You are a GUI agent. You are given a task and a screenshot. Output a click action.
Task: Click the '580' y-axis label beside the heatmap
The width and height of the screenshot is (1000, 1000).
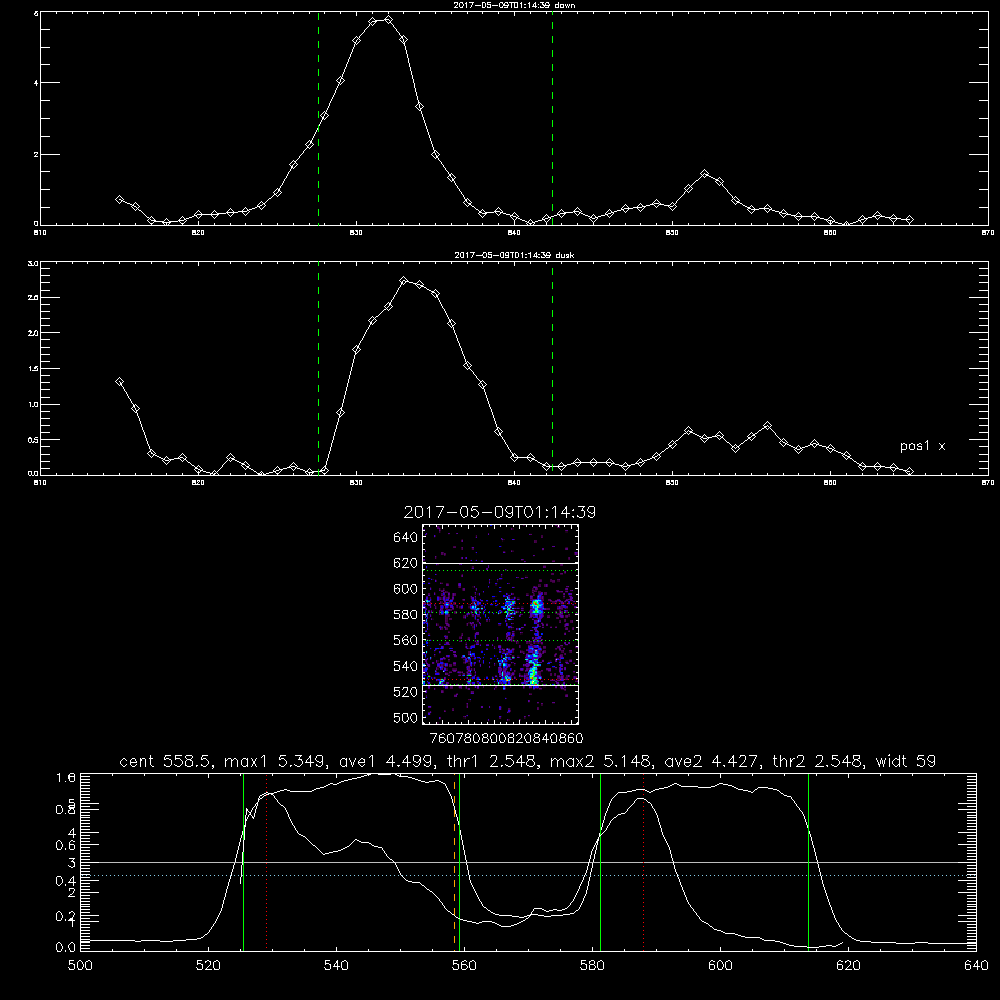pyautogui.click(x=406, y=615)
